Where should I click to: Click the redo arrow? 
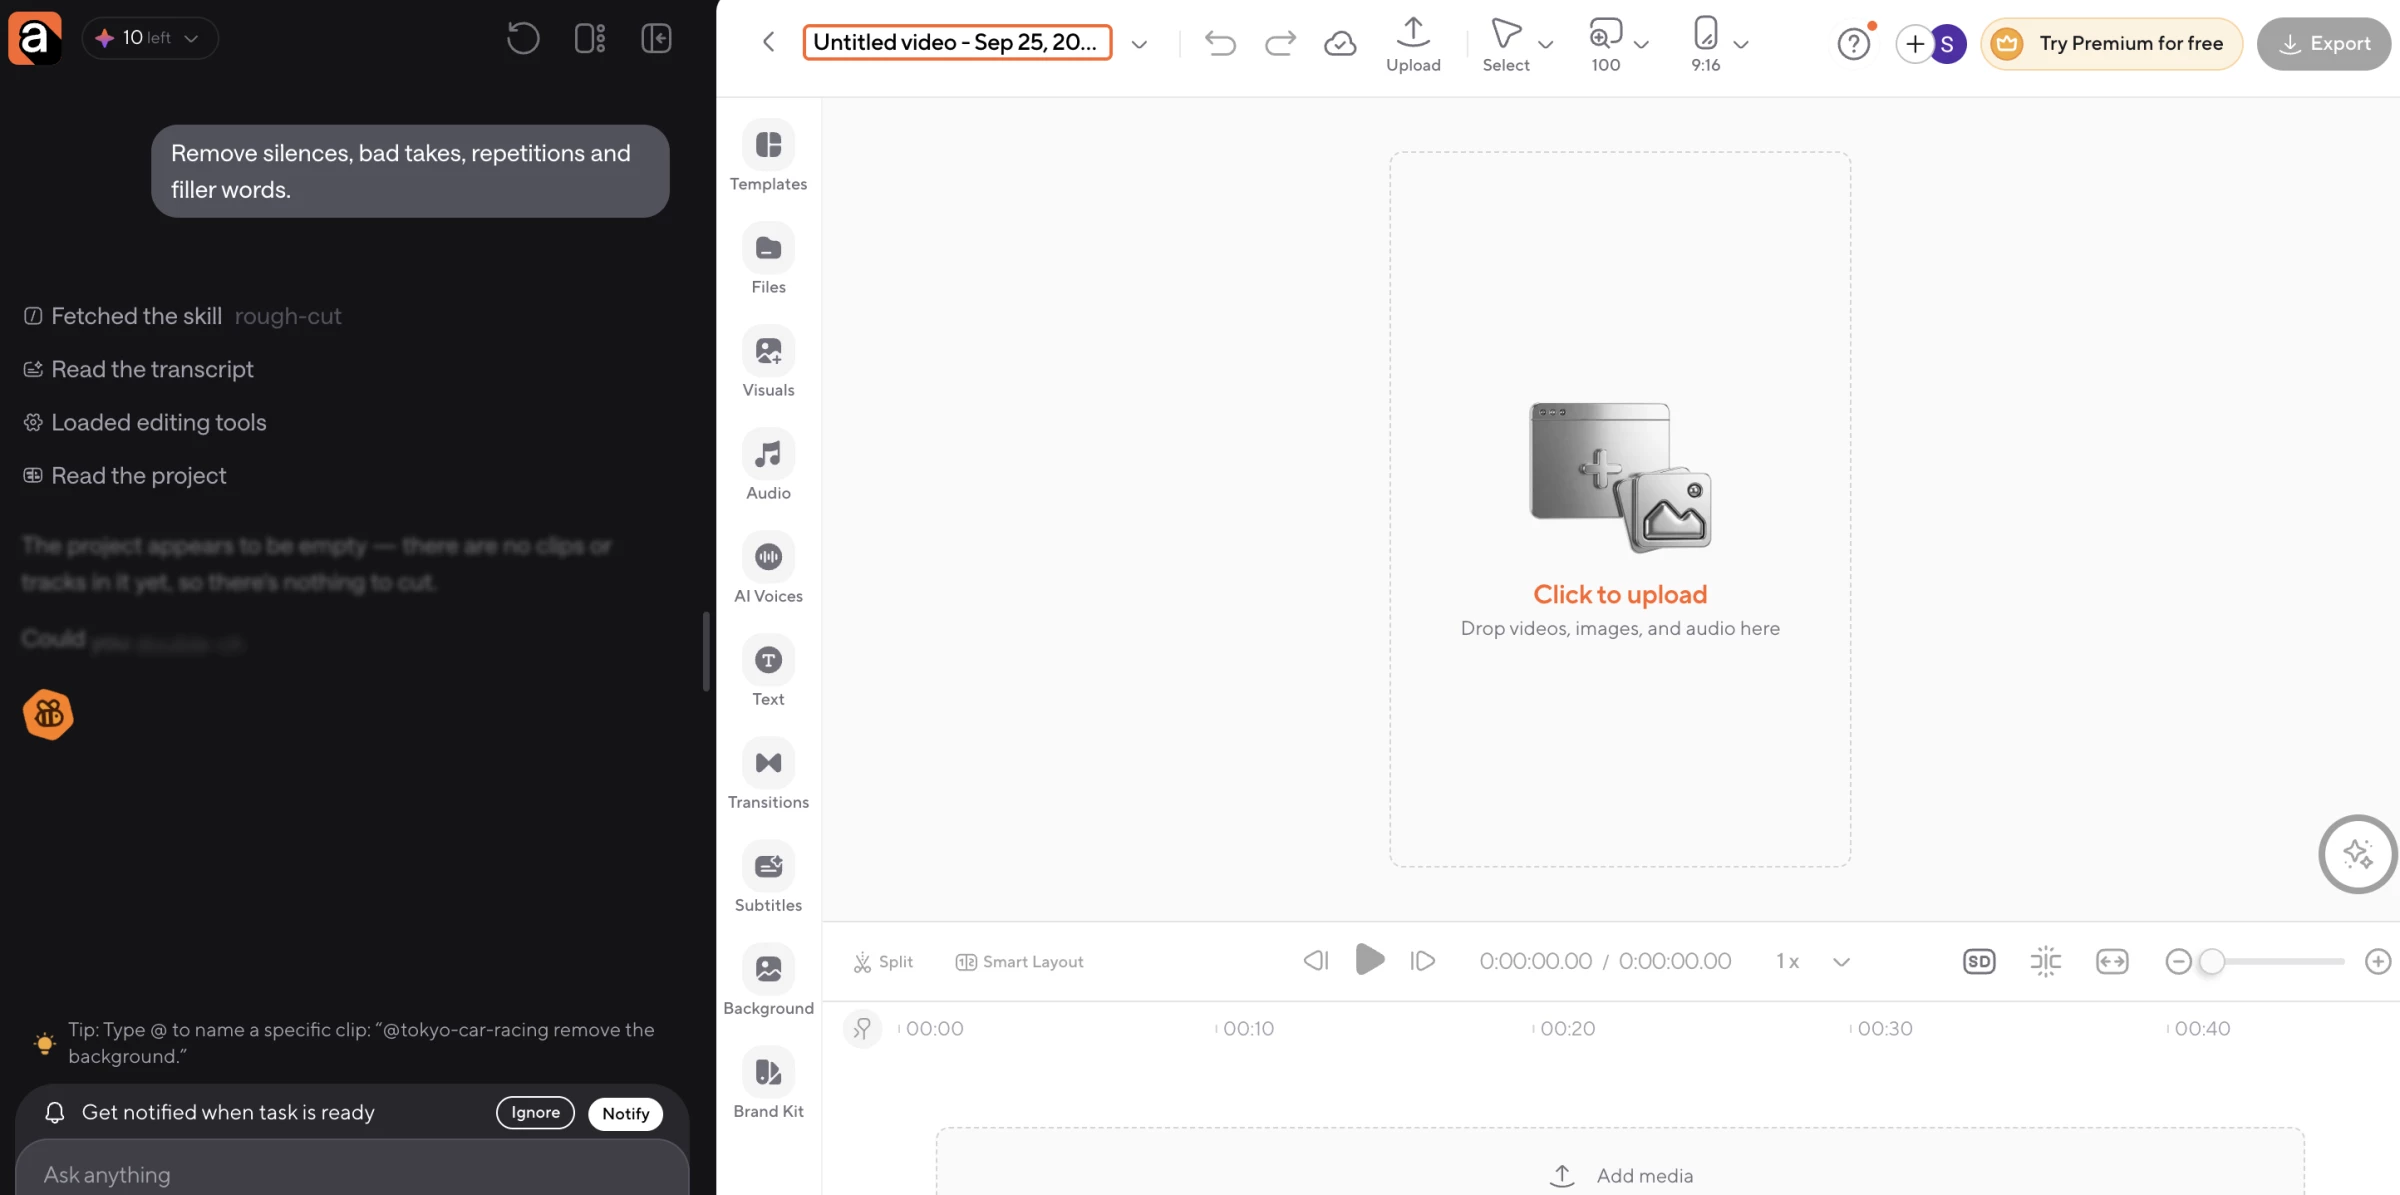1280,42
